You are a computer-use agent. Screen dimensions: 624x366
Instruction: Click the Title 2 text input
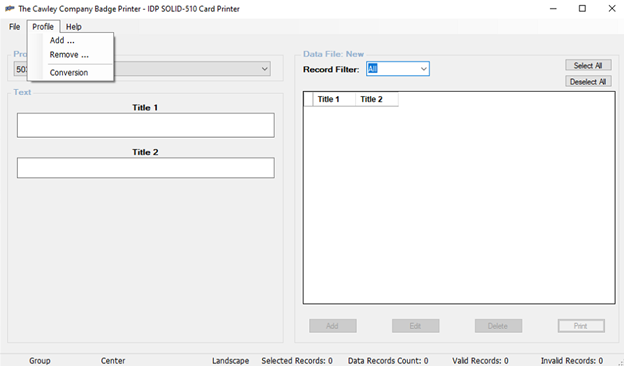pos(146,167)
